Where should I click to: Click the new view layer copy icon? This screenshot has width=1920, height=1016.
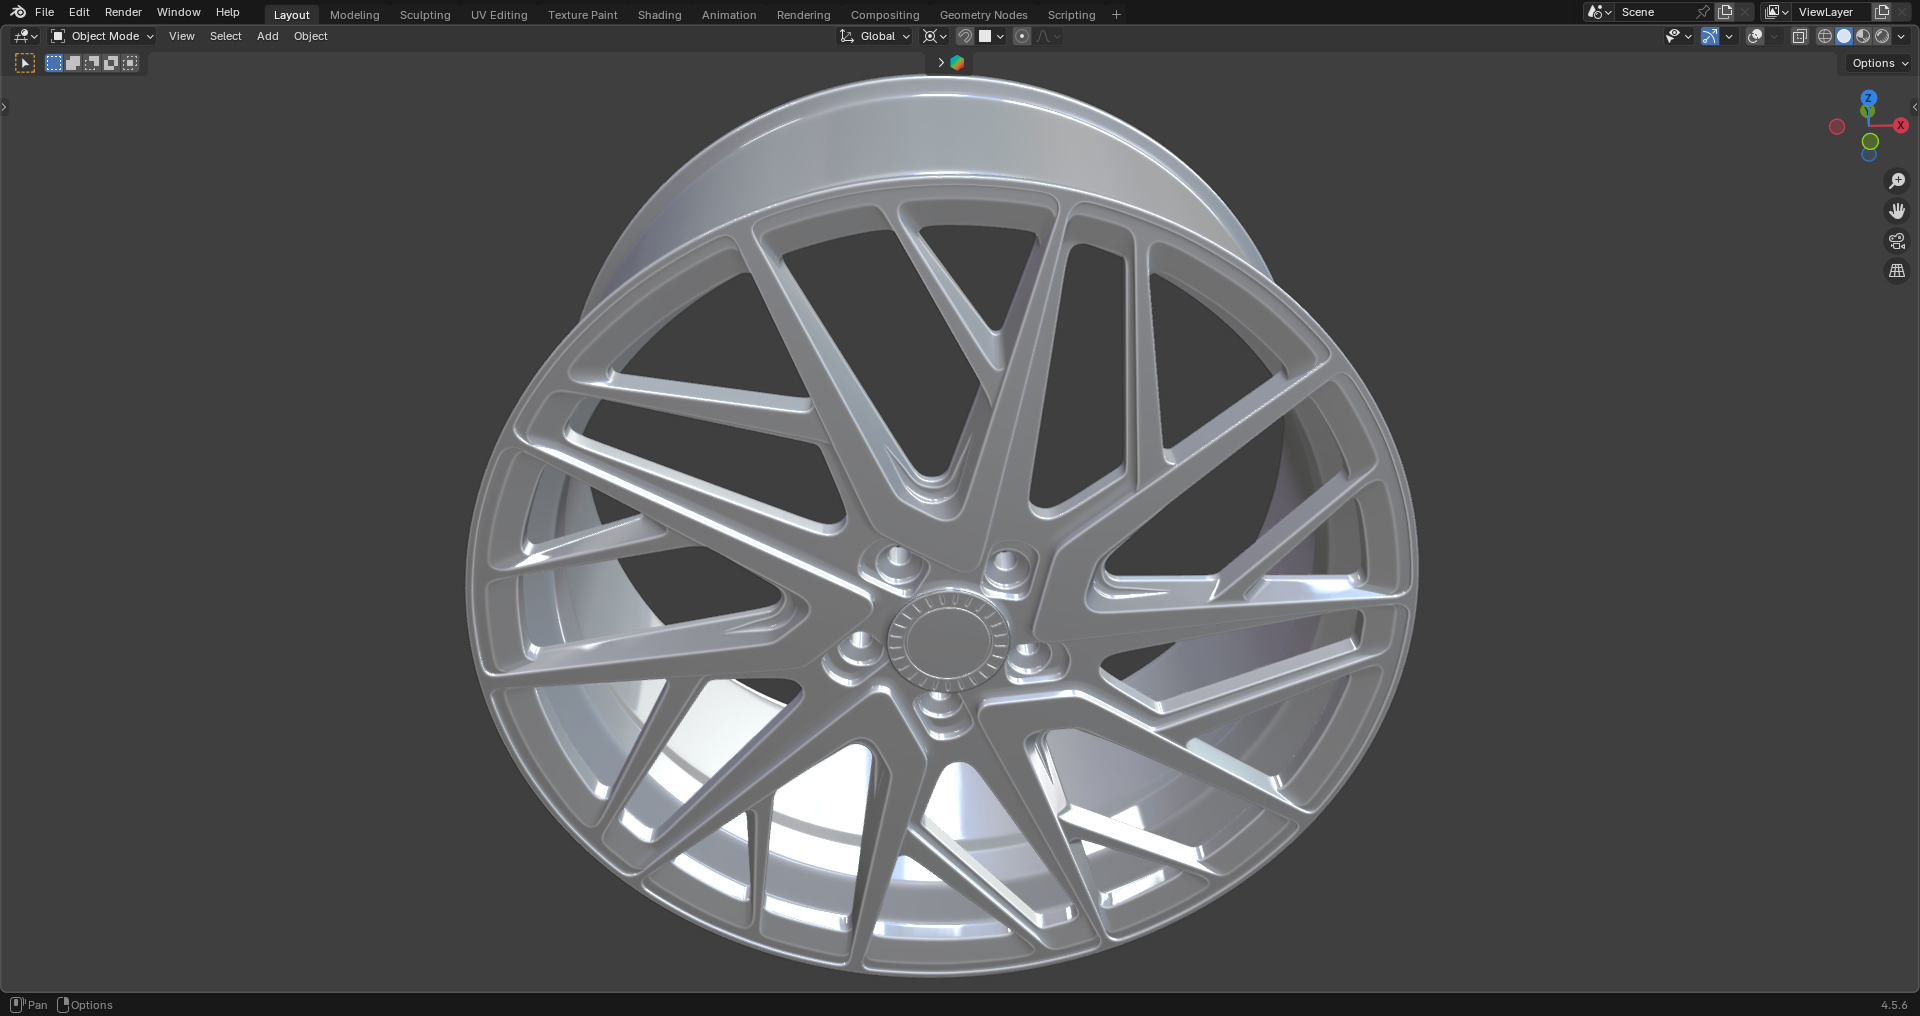pyautogui.click(x=1881, y=12)
